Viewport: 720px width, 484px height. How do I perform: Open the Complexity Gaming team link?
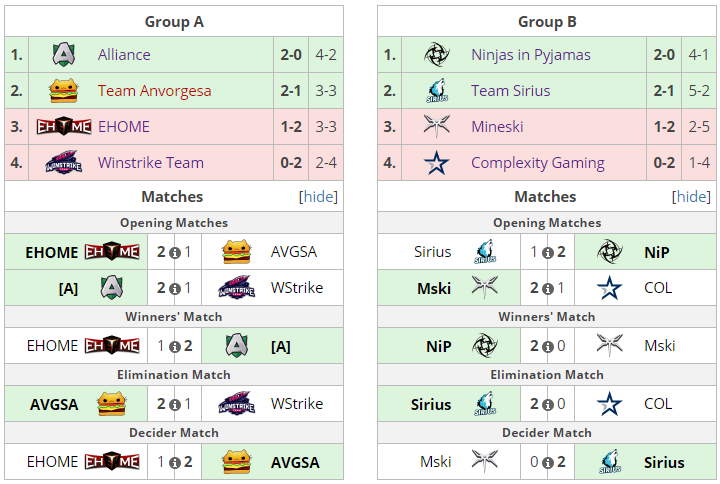point(538,163)
